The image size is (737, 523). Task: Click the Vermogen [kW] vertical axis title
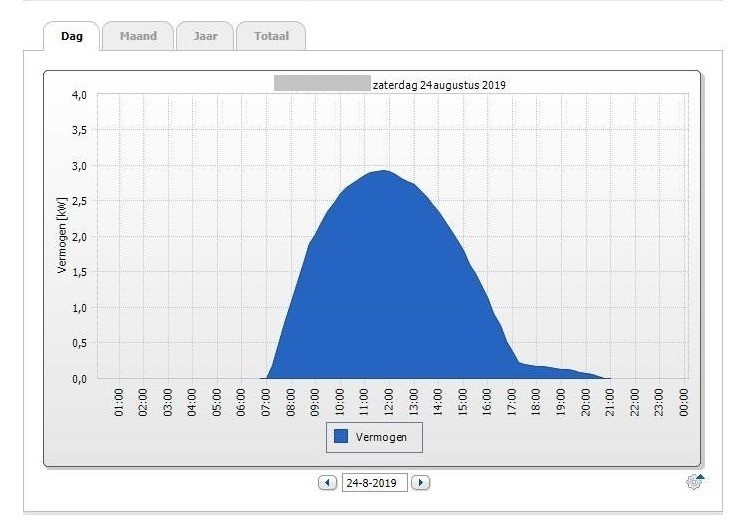click(62, 236)
